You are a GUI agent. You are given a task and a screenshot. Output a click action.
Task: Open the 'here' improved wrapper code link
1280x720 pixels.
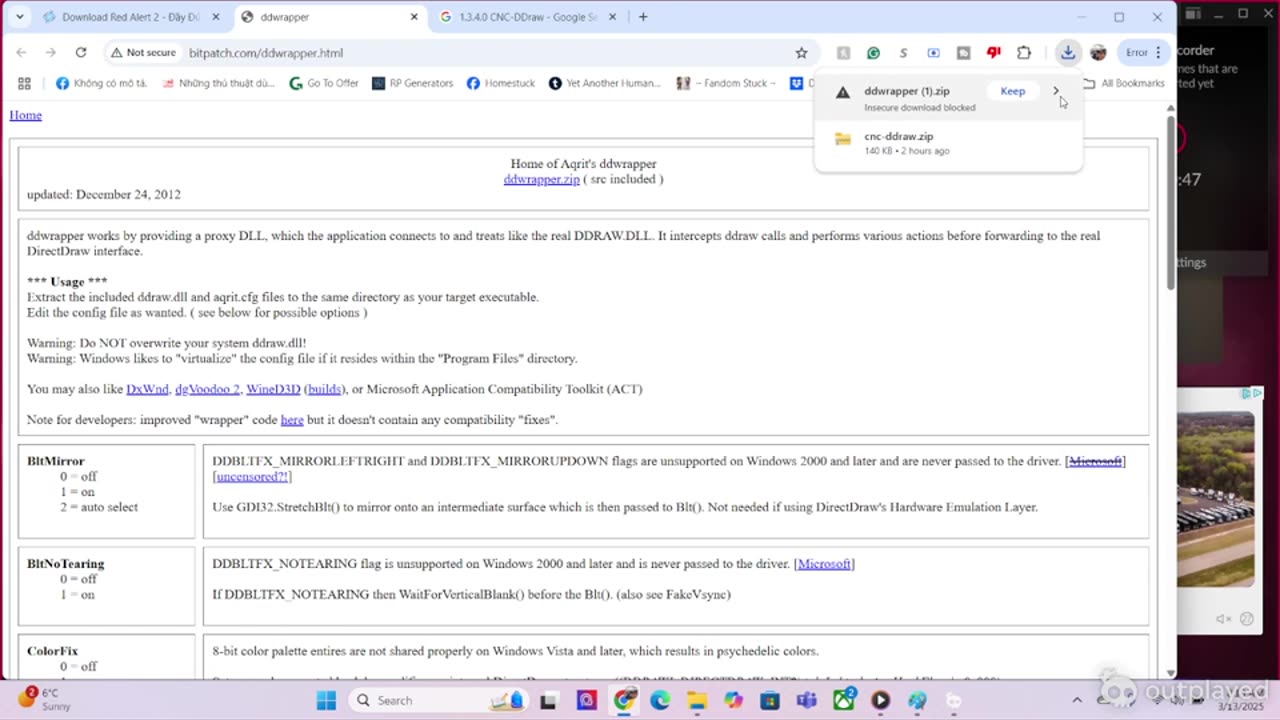click(292, 420)
